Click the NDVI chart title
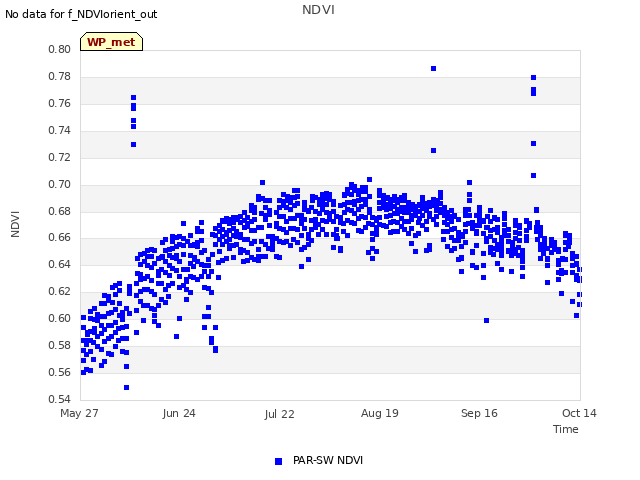The image size is (640, 480). tap(318, 9)
